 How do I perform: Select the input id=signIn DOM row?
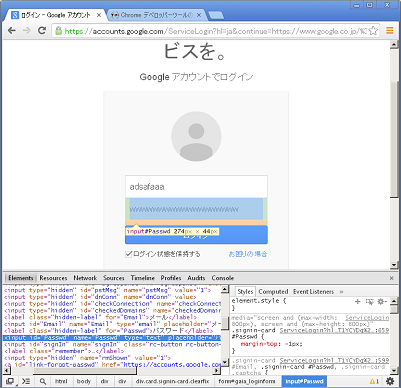112,344
